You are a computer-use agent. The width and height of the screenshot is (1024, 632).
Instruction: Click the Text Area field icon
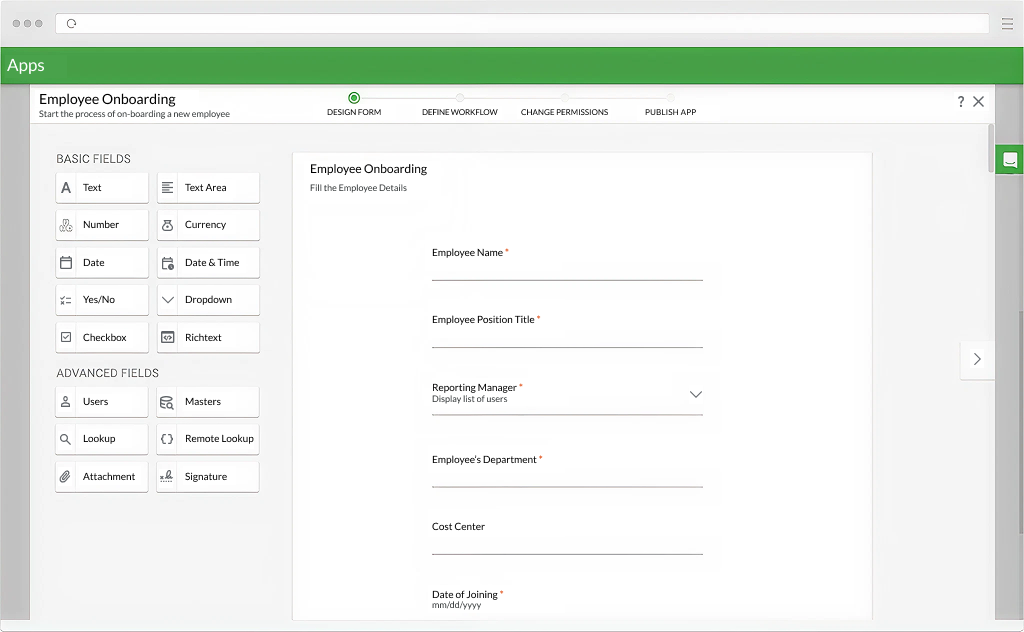167,188
